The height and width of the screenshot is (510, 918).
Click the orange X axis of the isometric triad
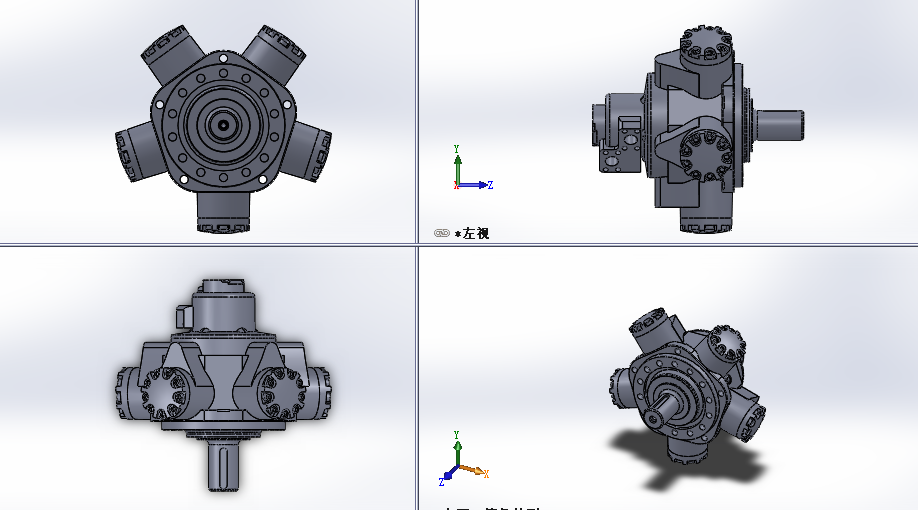[474, 471]
